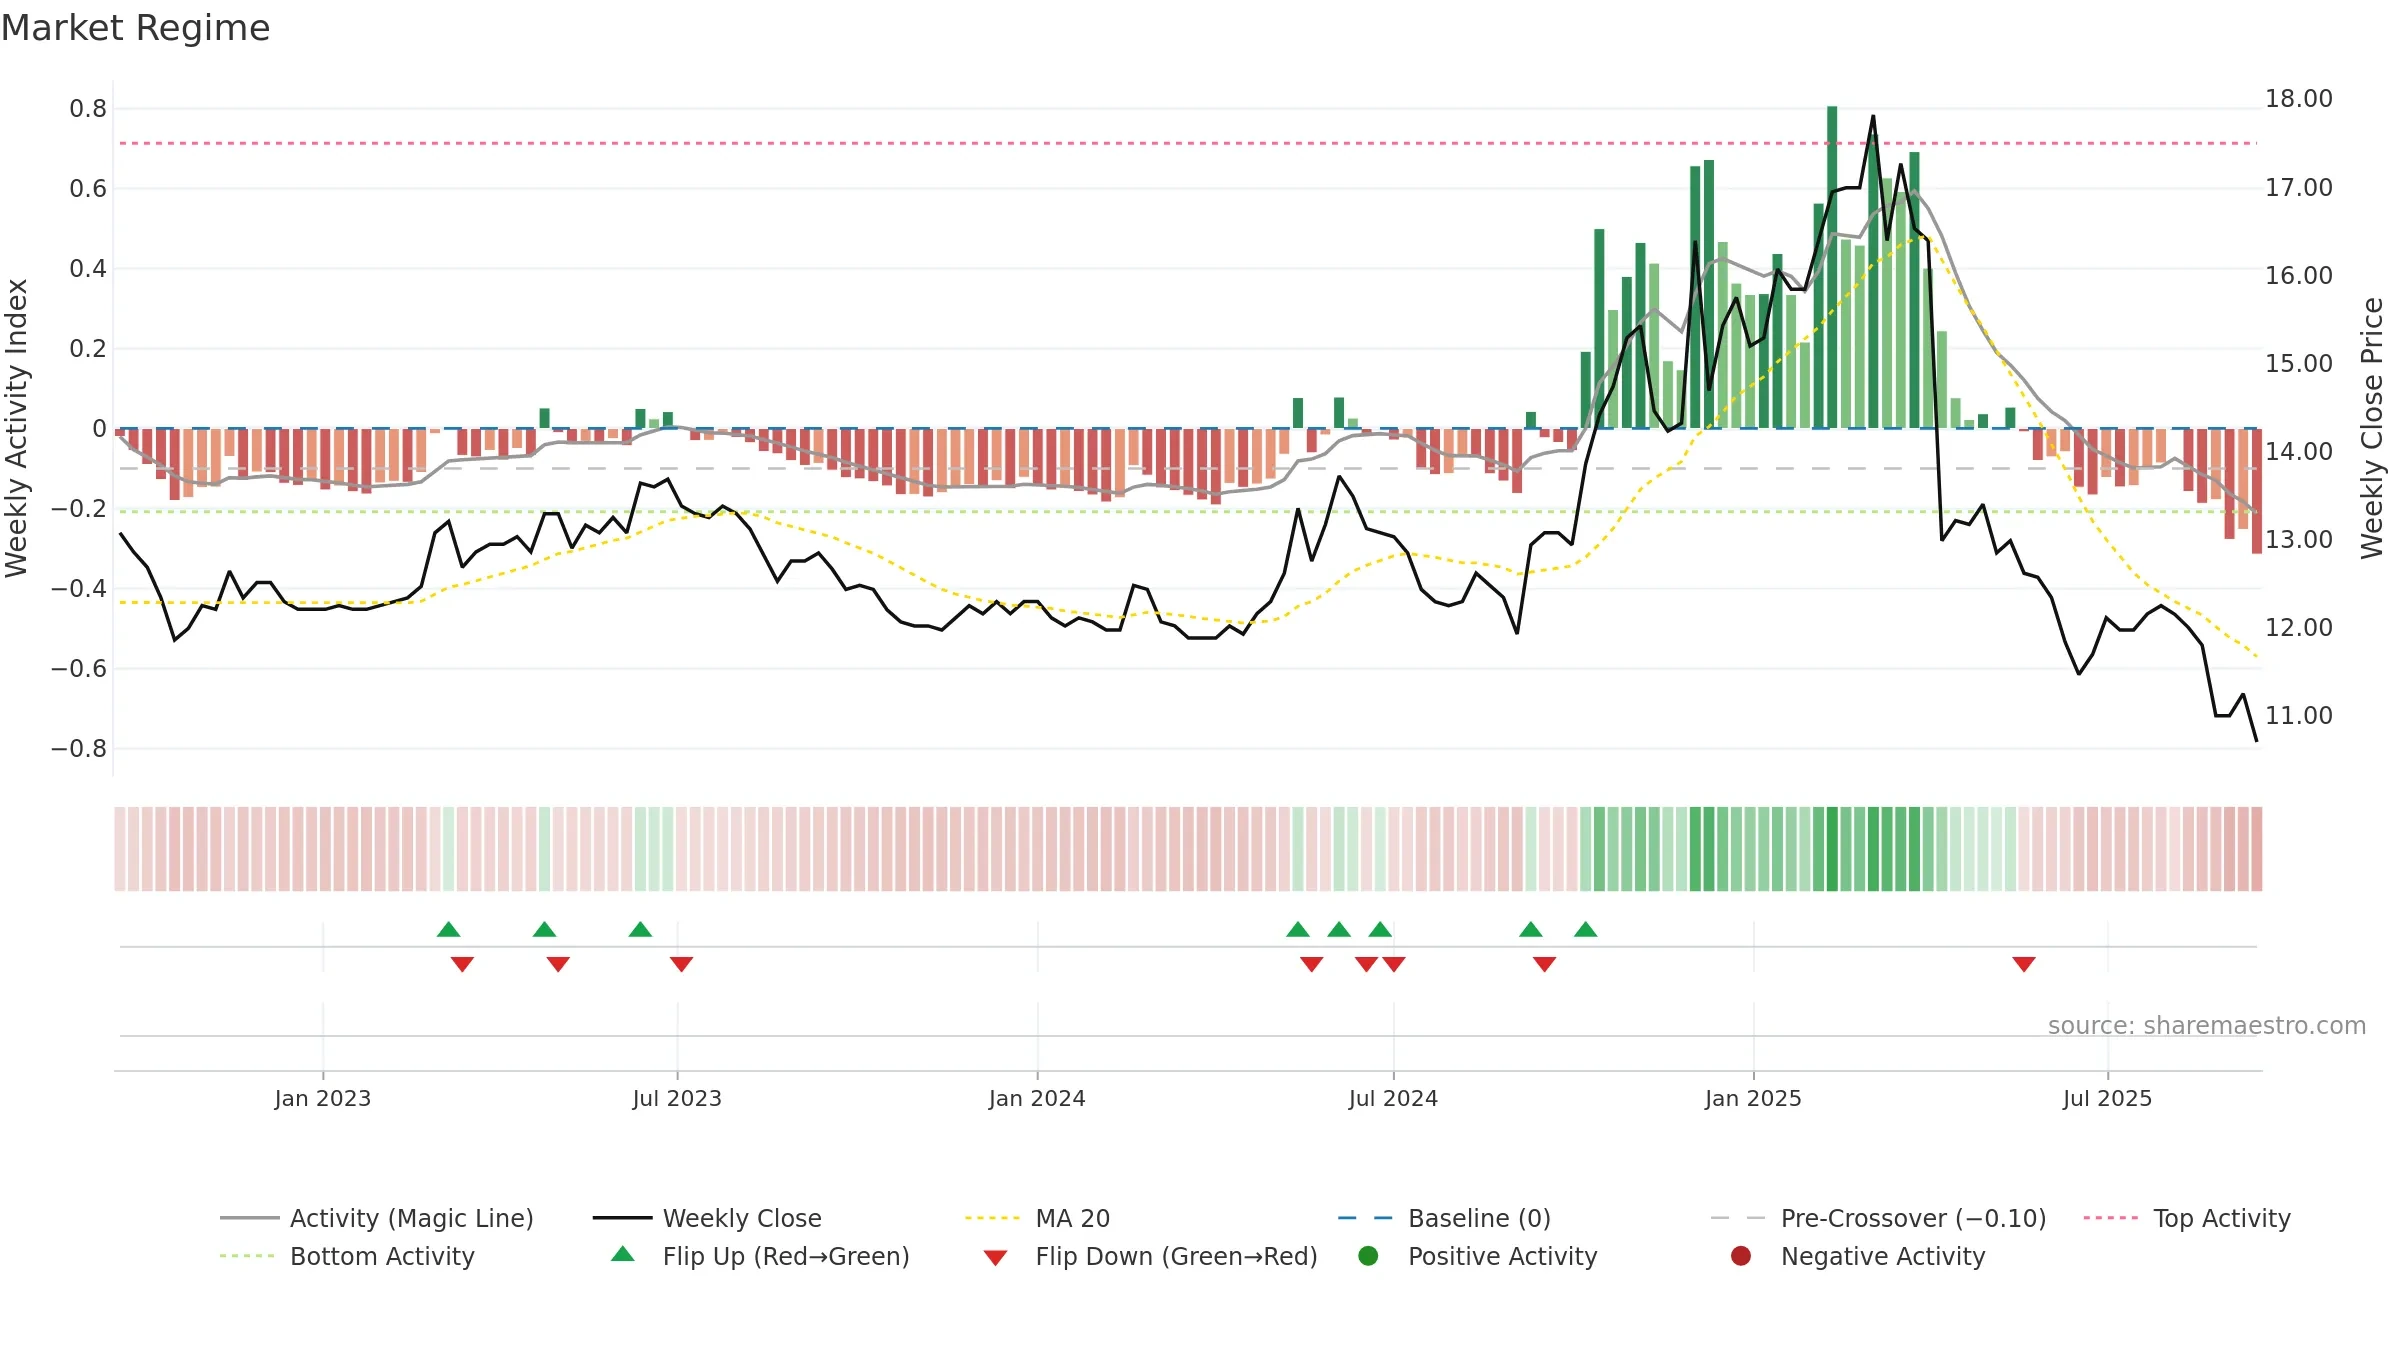Click the −0.6 left axis tick label

pyautogui.click(x=79, y=669)
